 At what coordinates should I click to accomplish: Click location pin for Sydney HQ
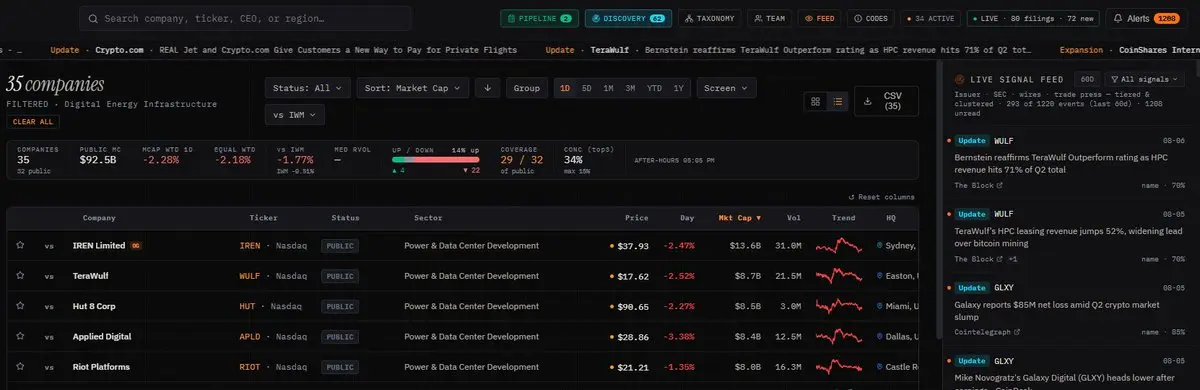coord(880,245)
